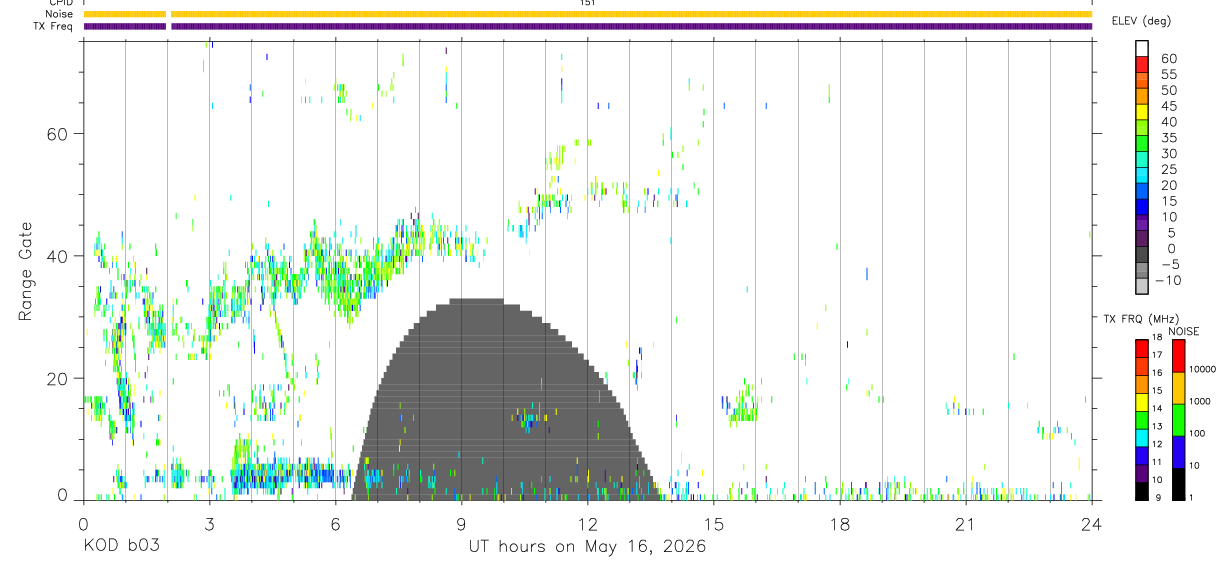Click the 9 tick label on UT axis
This screenshot has height=567, width=1228.
coord(461,524)
